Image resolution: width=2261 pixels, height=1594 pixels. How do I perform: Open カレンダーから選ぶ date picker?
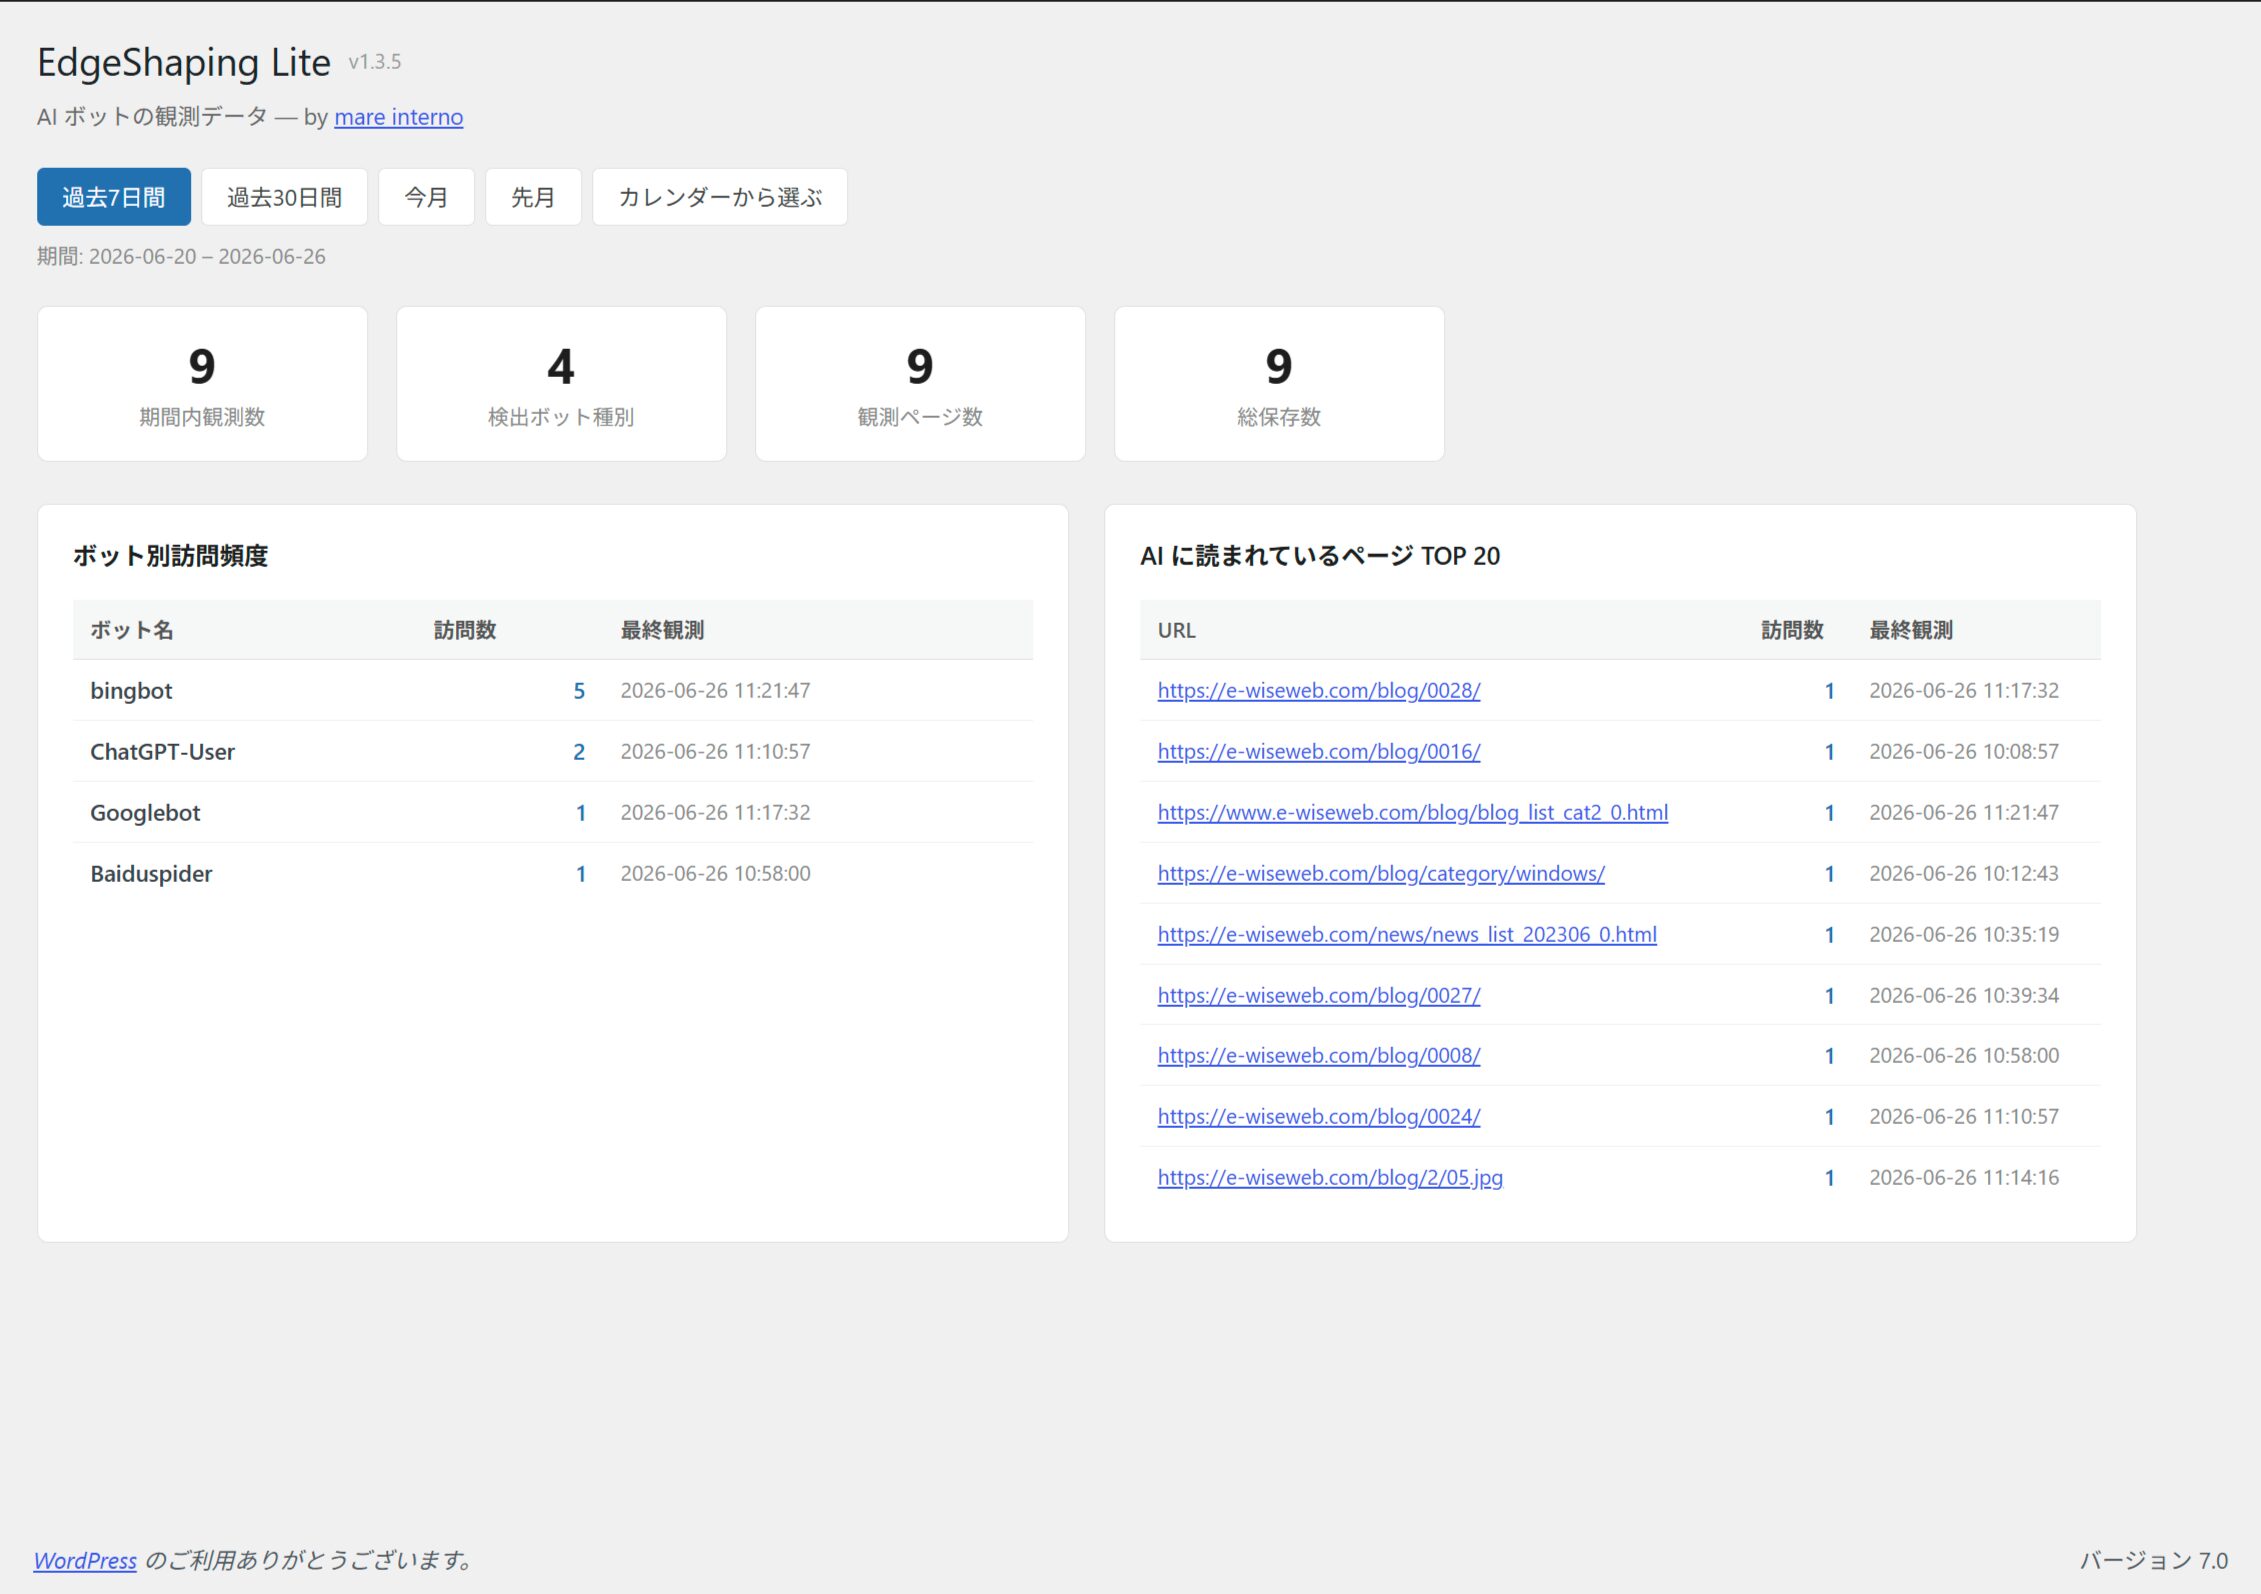tap(720, 197)
